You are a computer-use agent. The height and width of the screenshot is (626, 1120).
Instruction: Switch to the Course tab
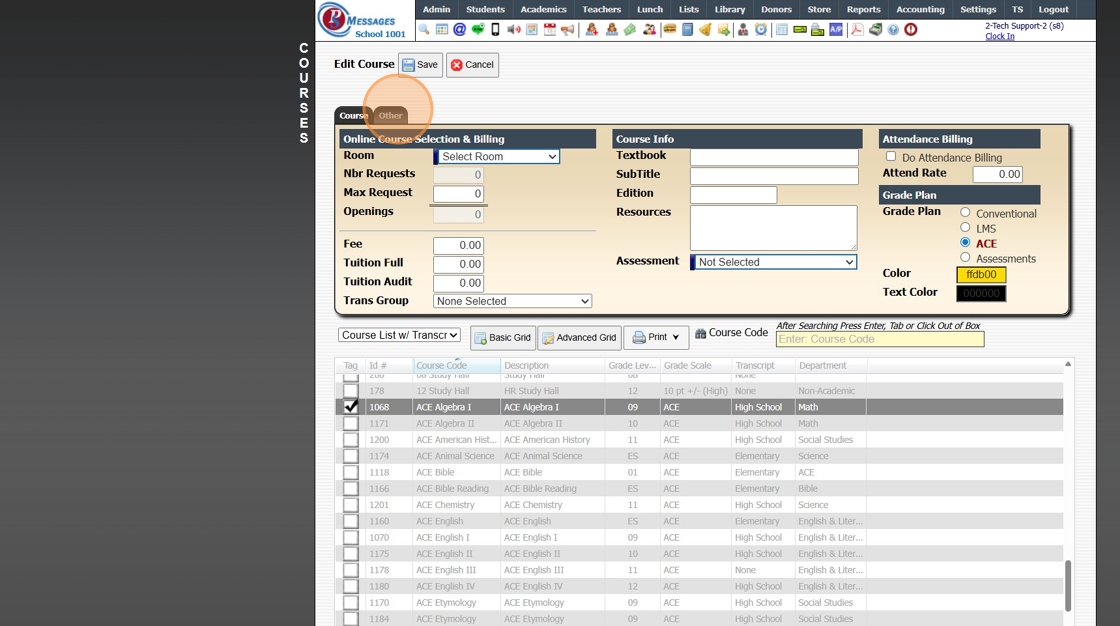[354, 115]
